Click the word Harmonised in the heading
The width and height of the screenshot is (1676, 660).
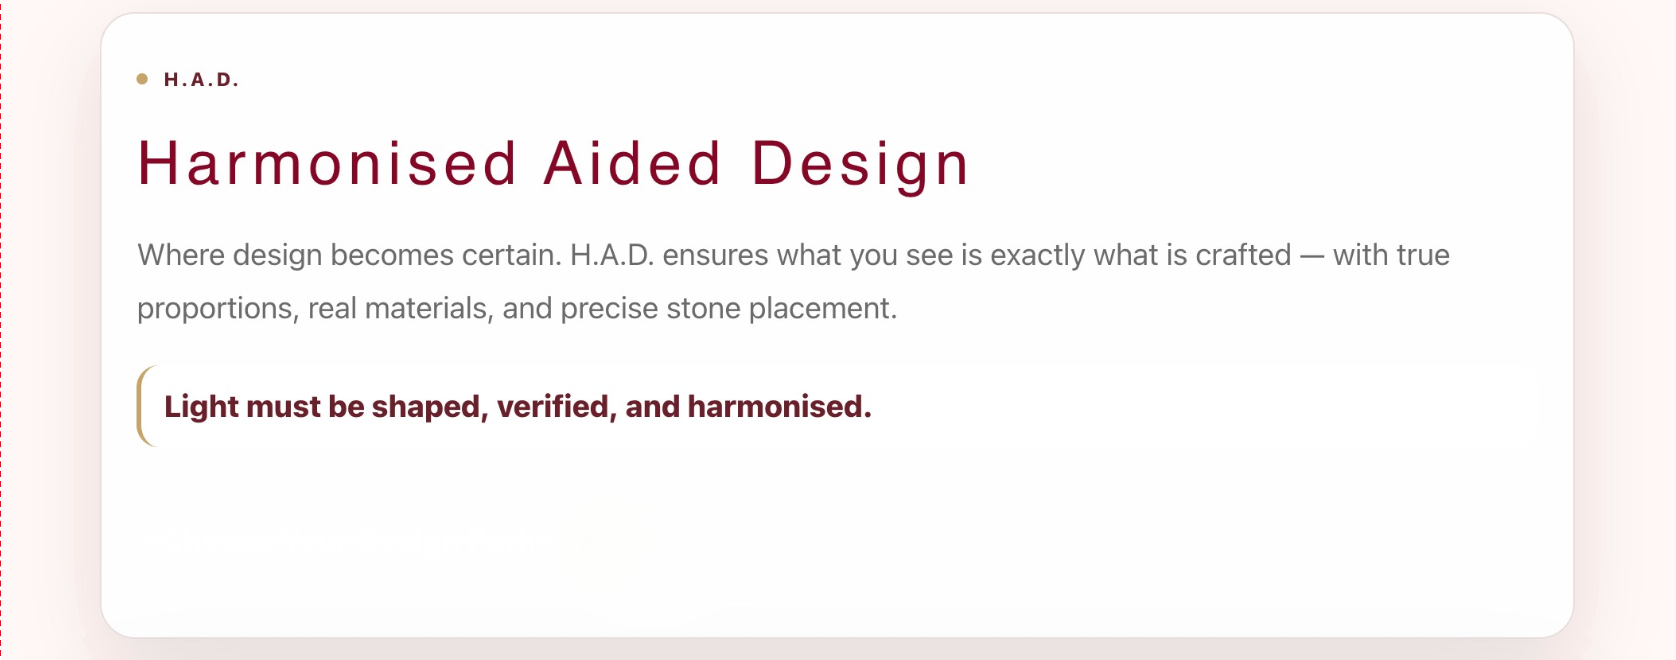click(x=328, y=164)
